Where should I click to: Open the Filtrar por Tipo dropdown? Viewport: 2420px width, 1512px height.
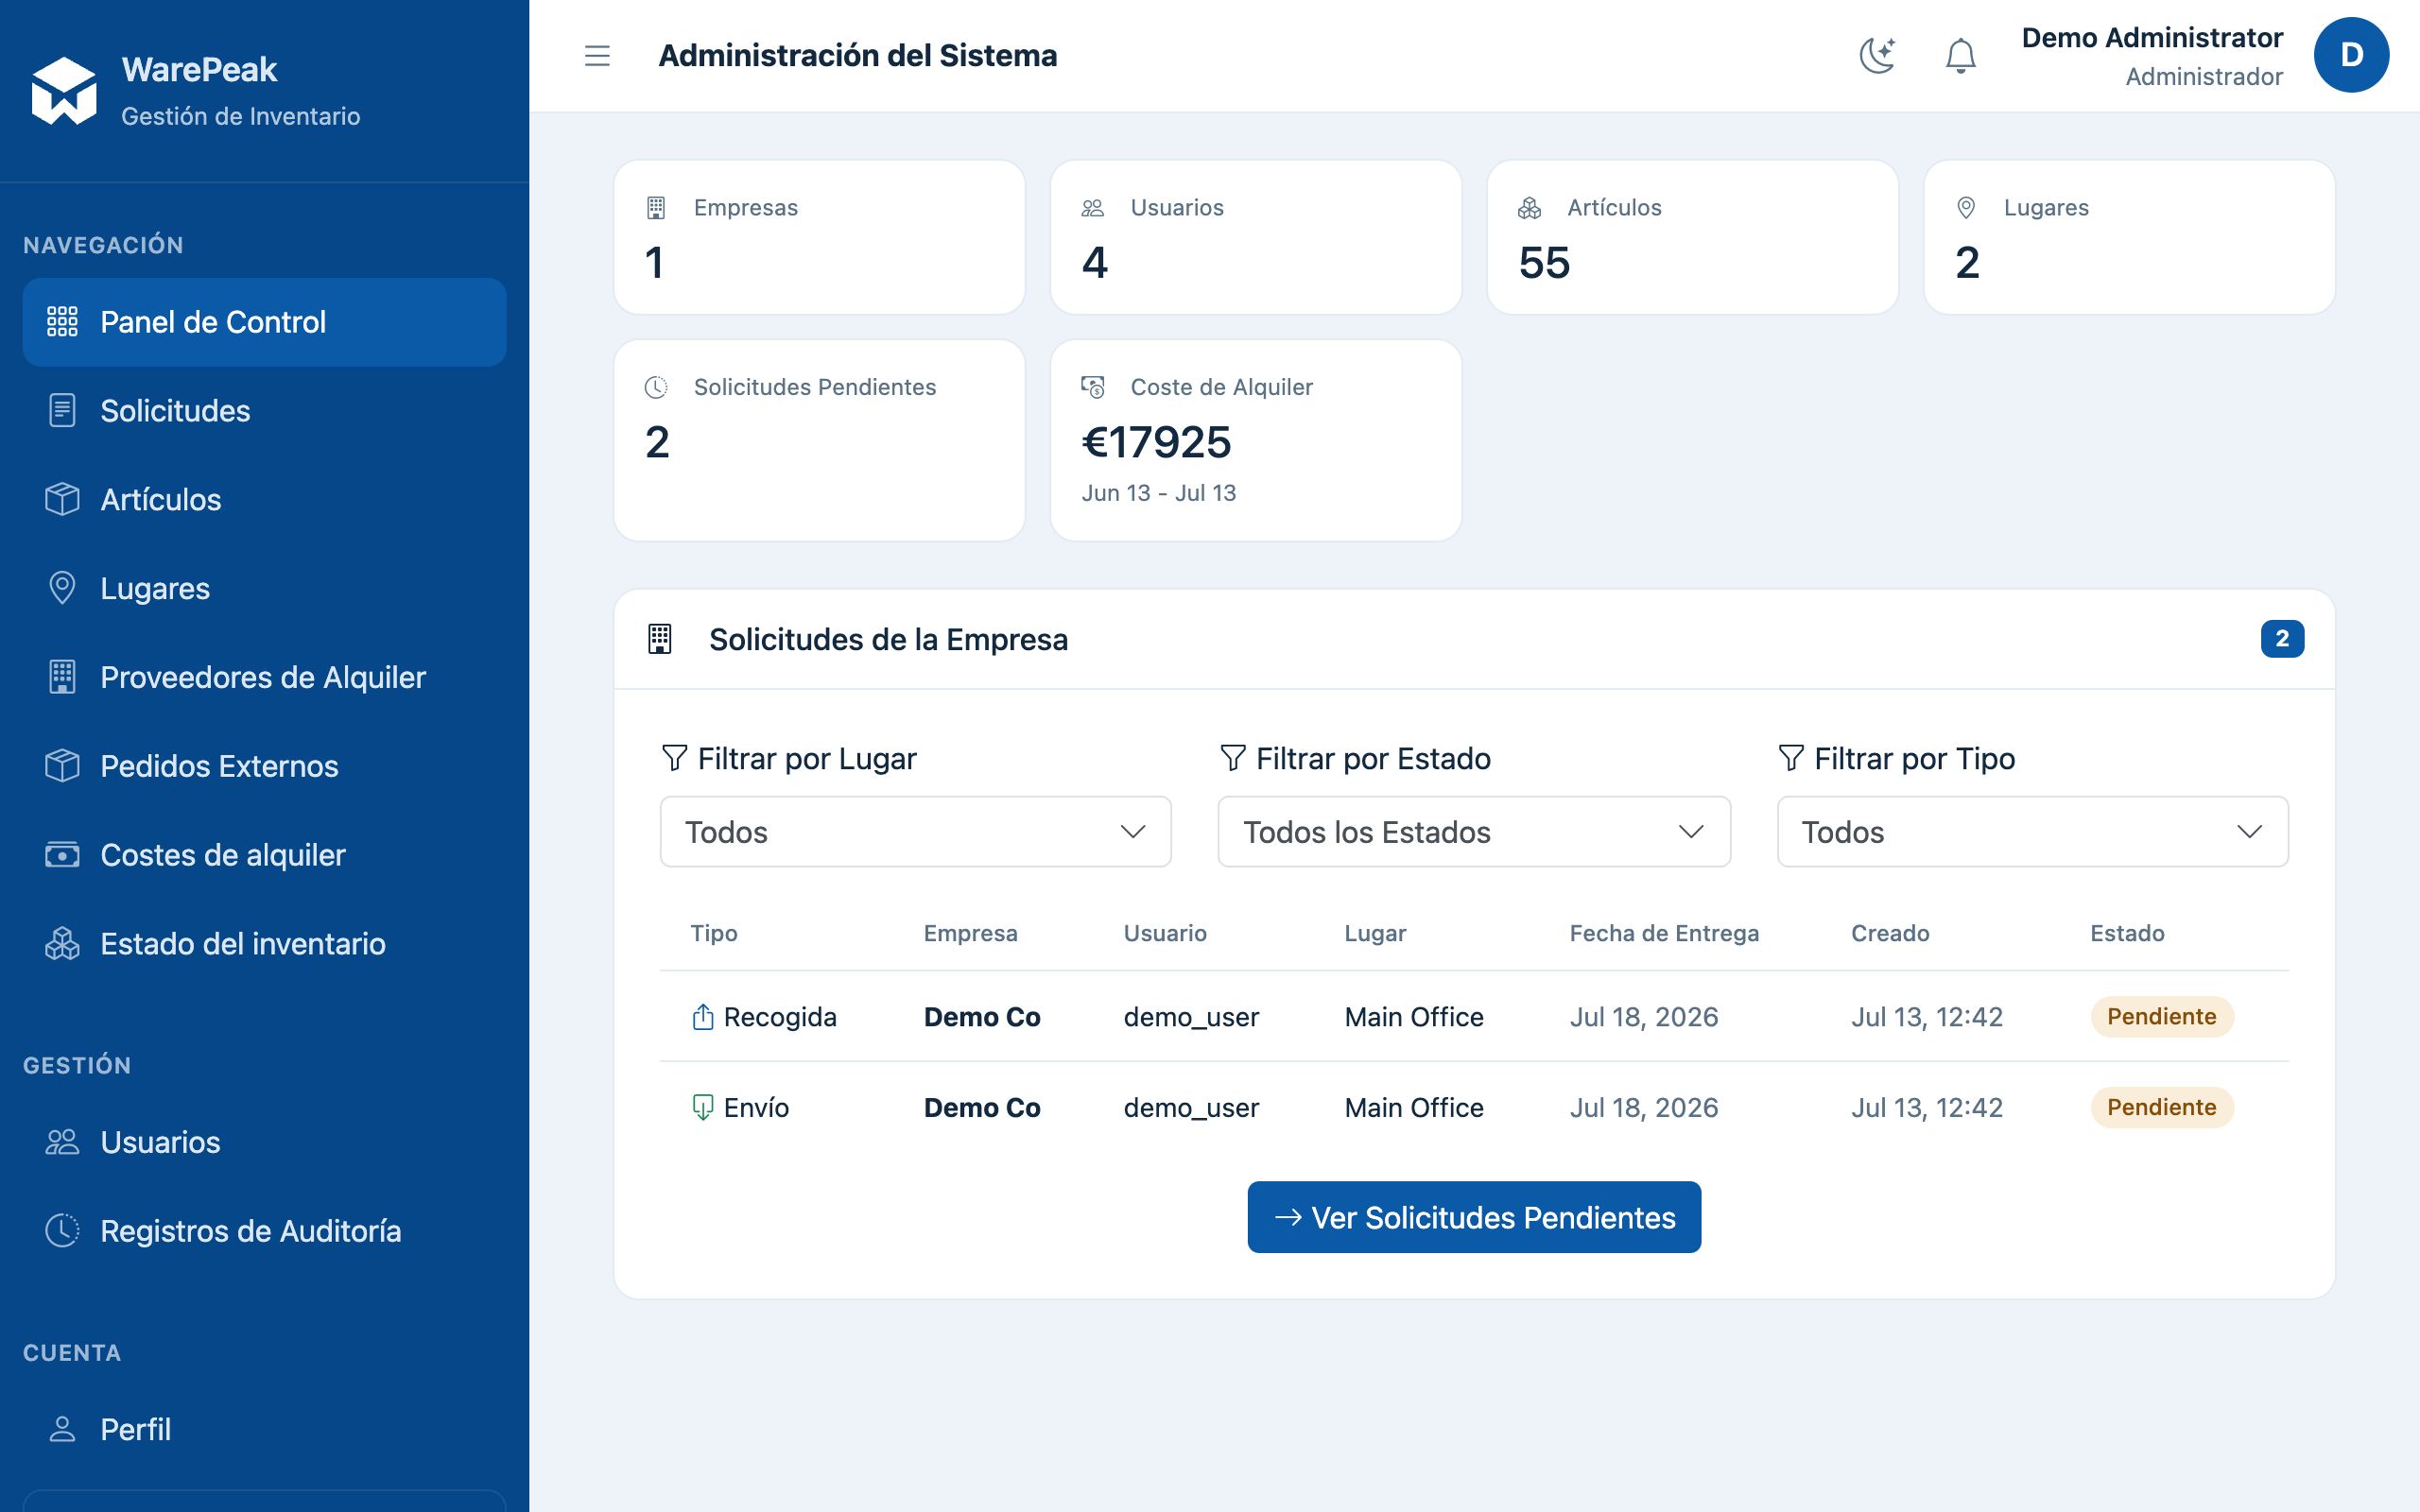tap(2032, 832)
